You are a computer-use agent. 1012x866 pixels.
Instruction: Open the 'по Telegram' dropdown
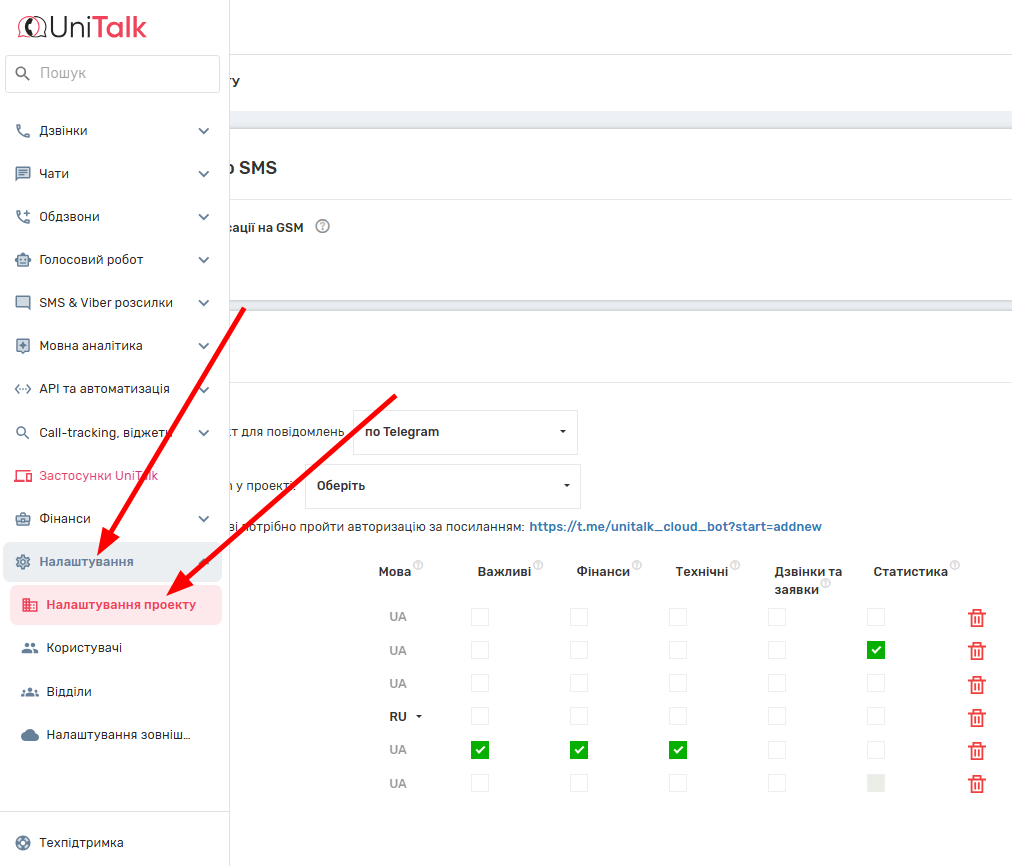click(465, 432)
